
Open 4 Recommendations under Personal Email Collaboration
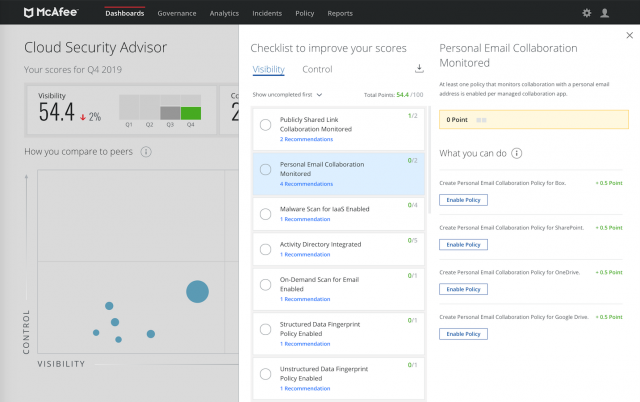pos(306,184)
